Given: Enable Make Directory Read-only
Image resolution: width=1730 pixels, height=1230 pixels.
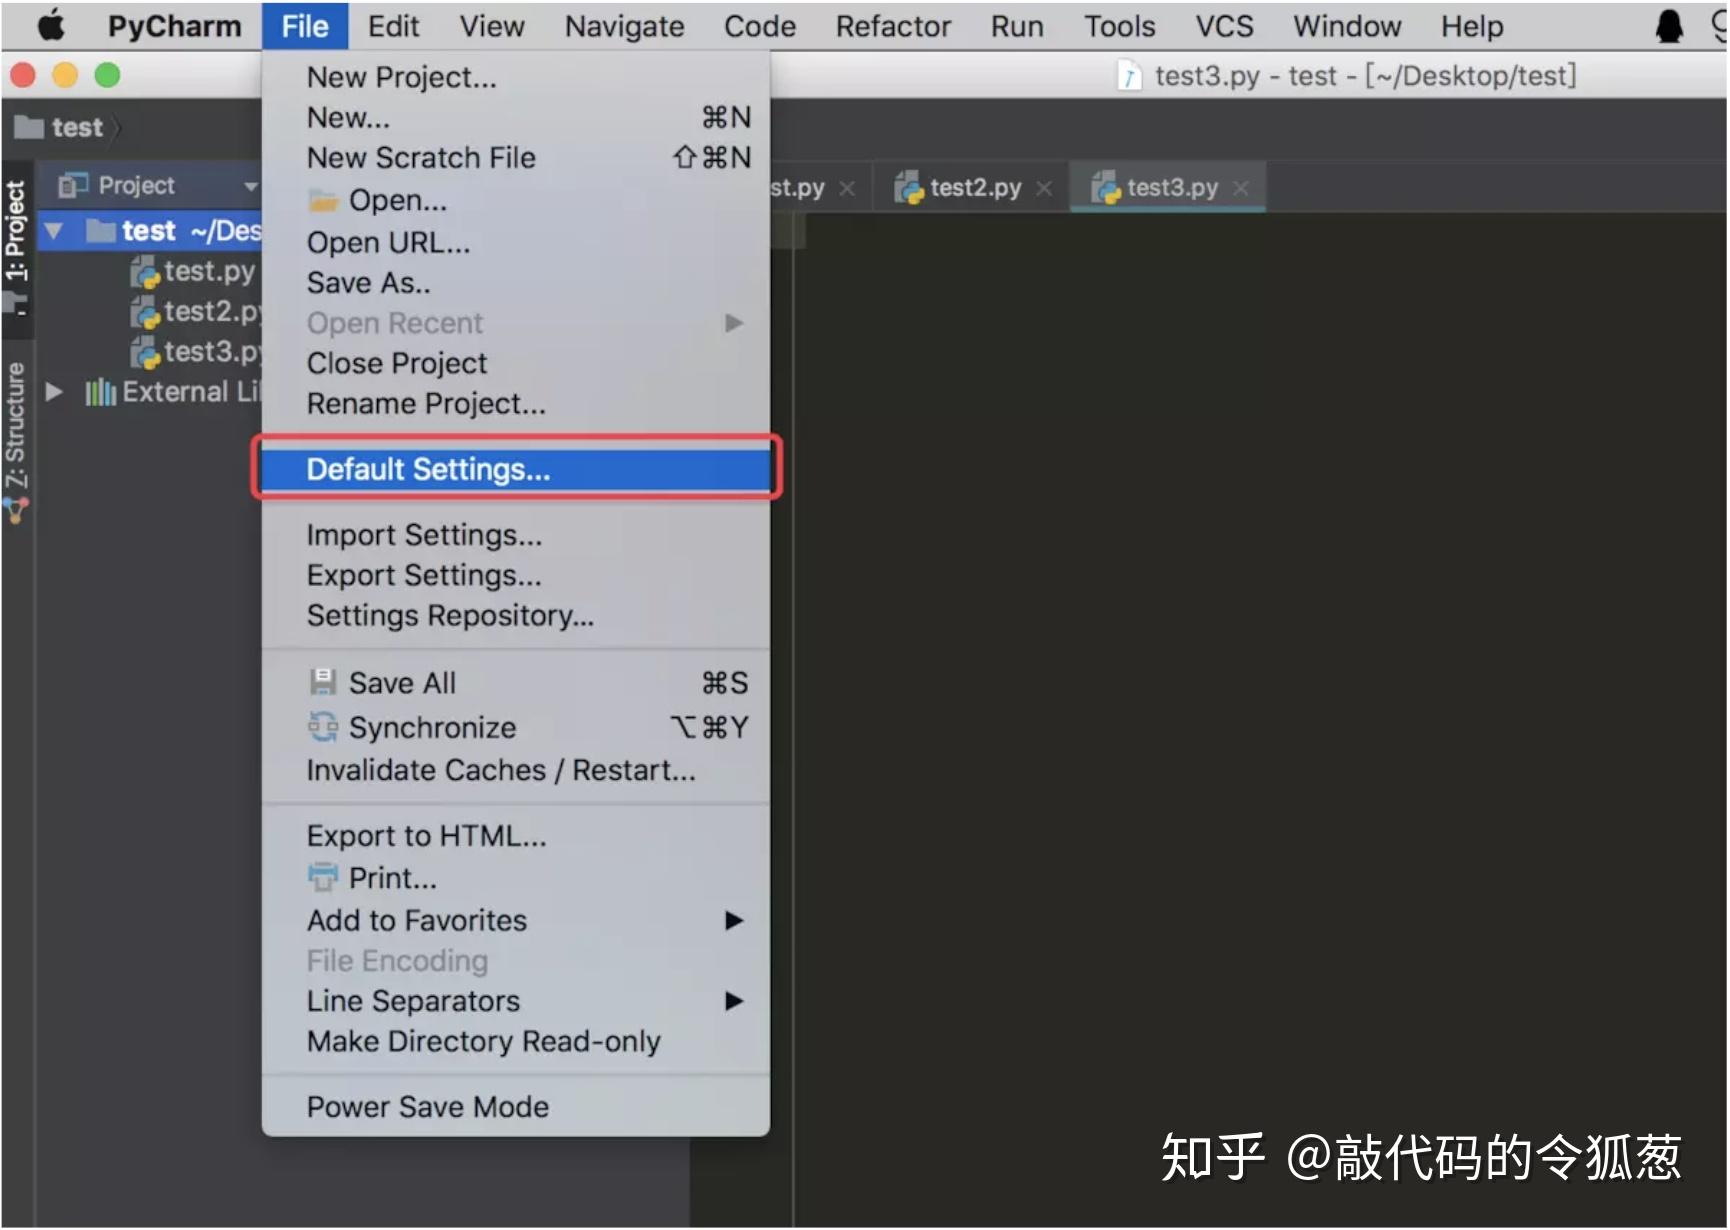Looking at the screenshot, I should [484, 1041].
